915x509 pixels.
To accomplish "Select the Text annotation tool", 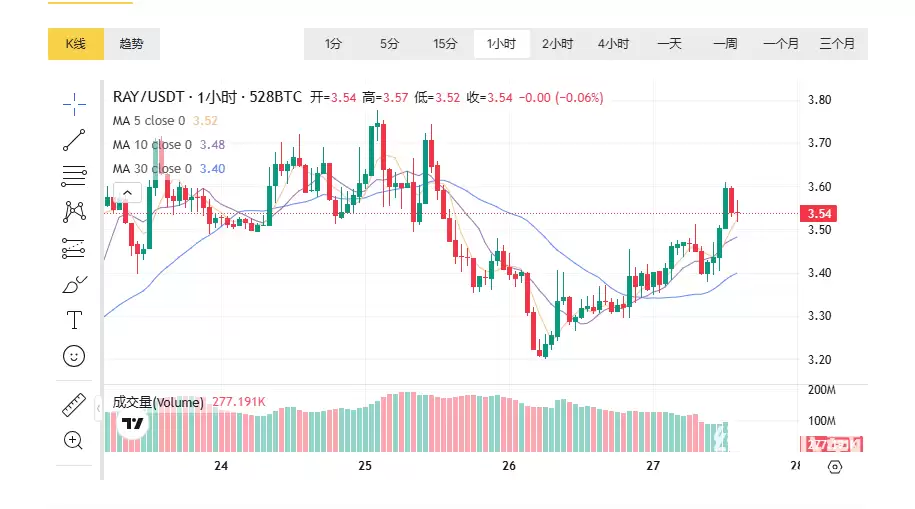I will pyautogui.click(x=74, y=320).
